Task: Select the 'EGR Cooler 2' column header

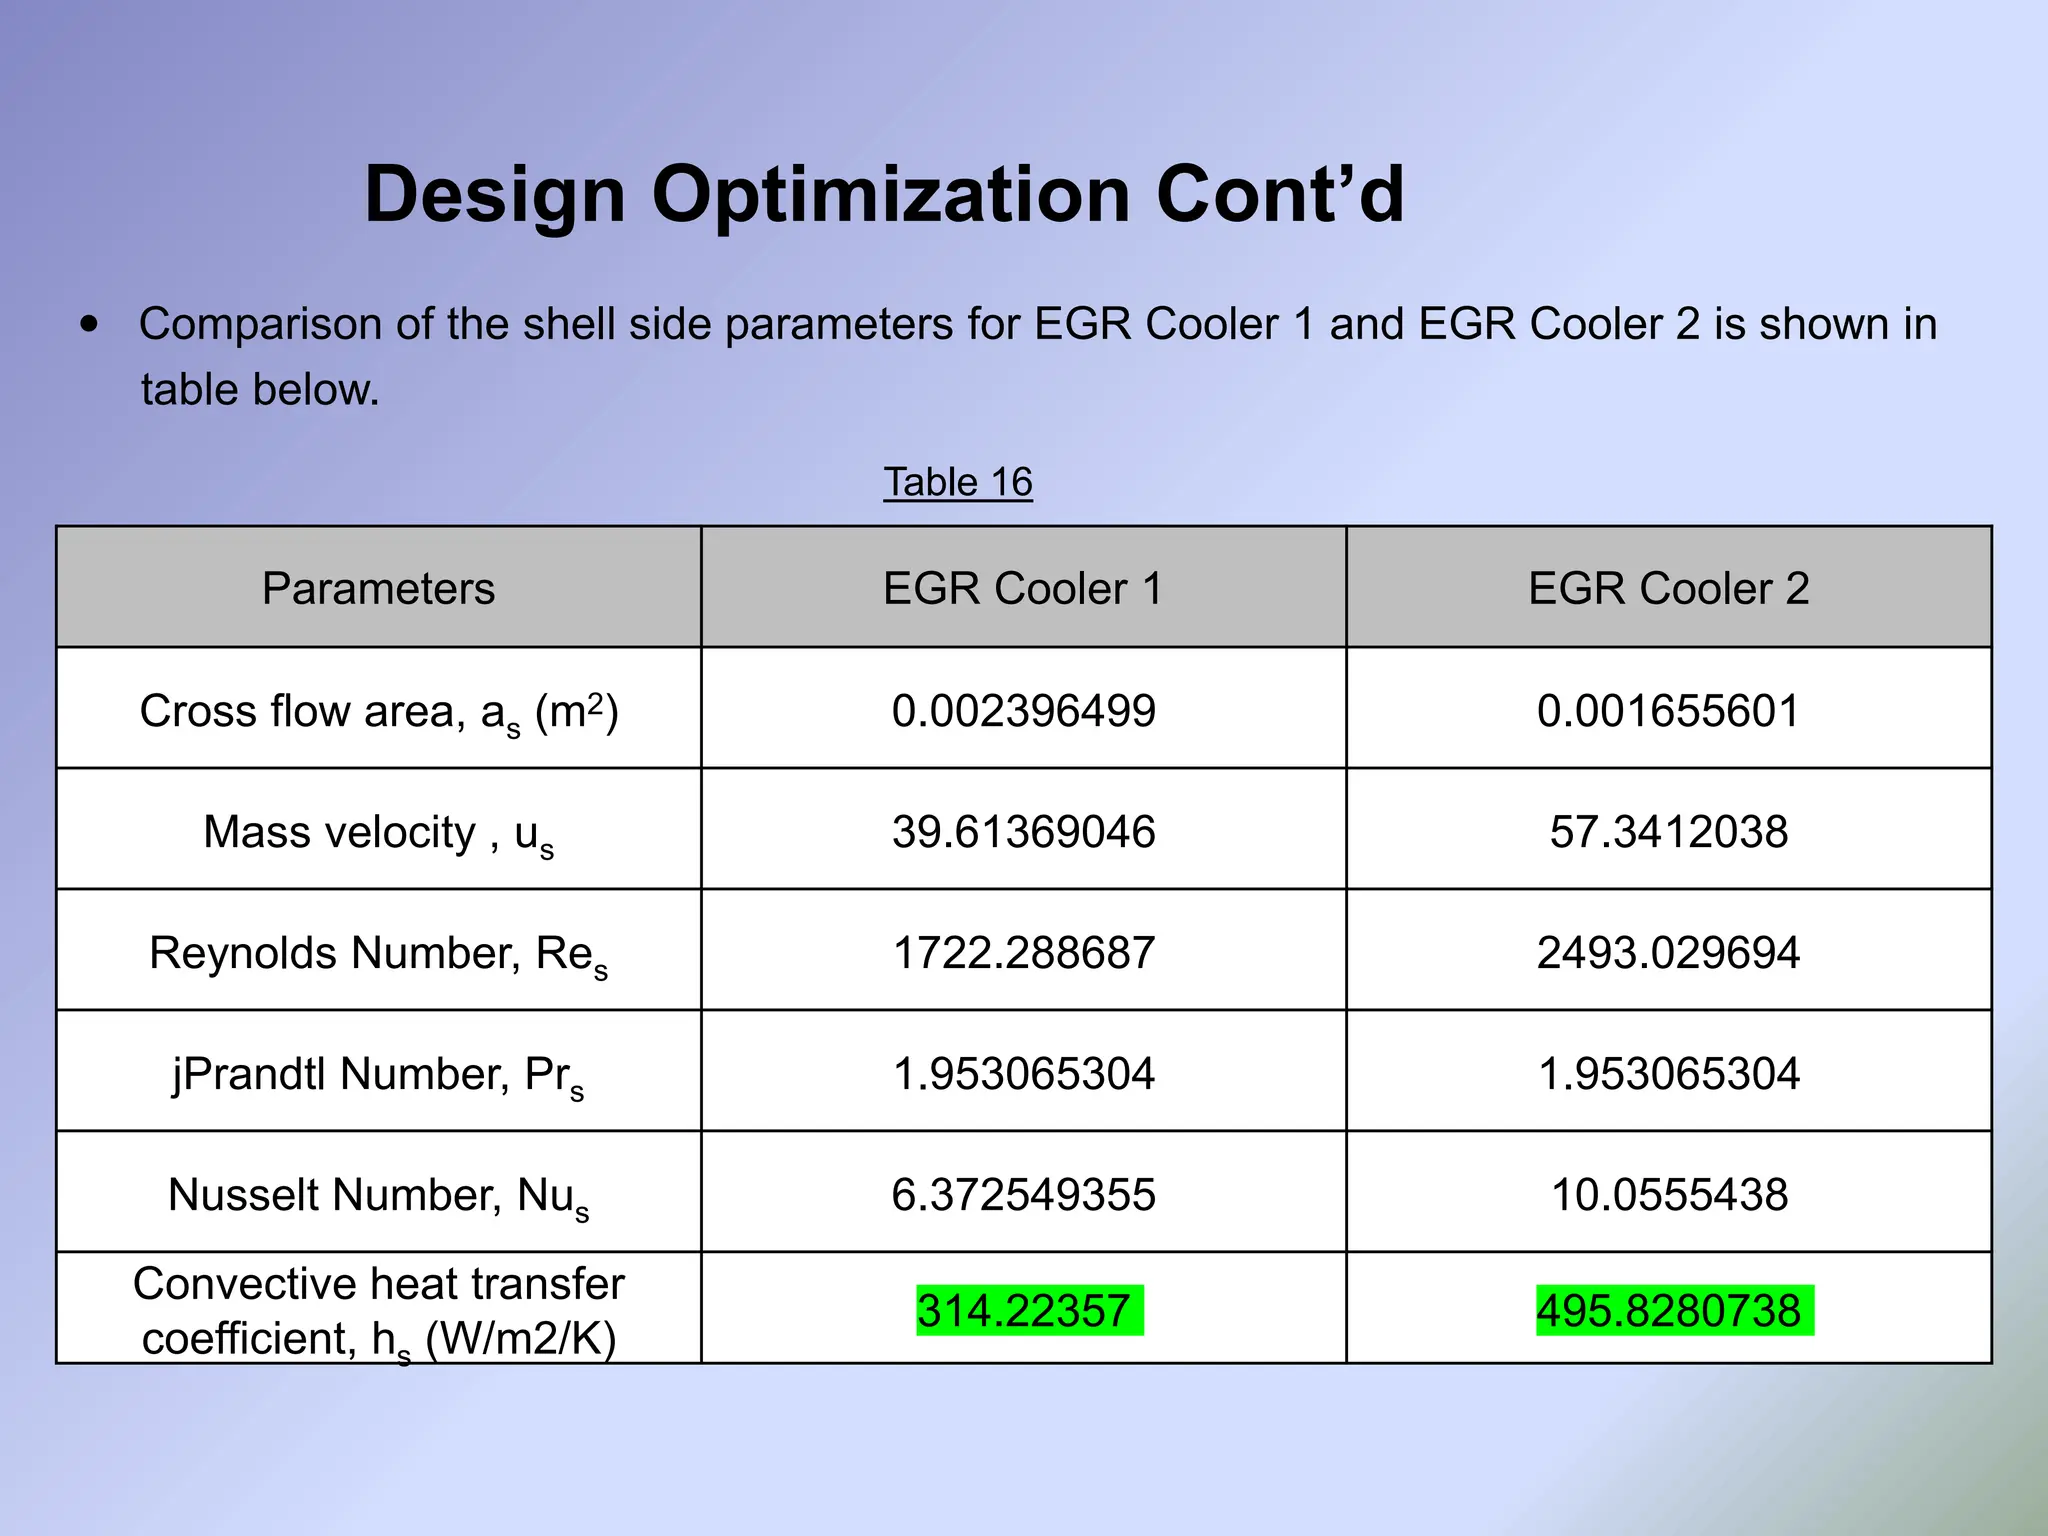Action: click(1669, 587)
